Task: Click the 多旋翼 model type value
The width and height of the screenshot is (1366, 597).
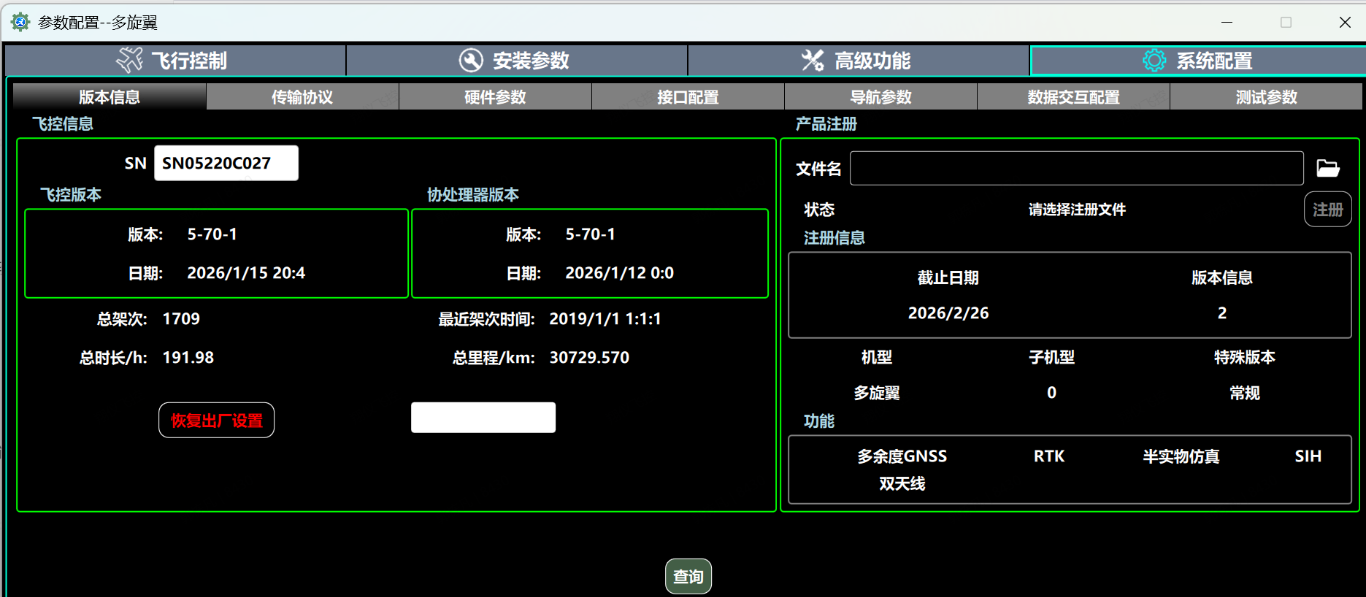Action: [x=877, y=393]
